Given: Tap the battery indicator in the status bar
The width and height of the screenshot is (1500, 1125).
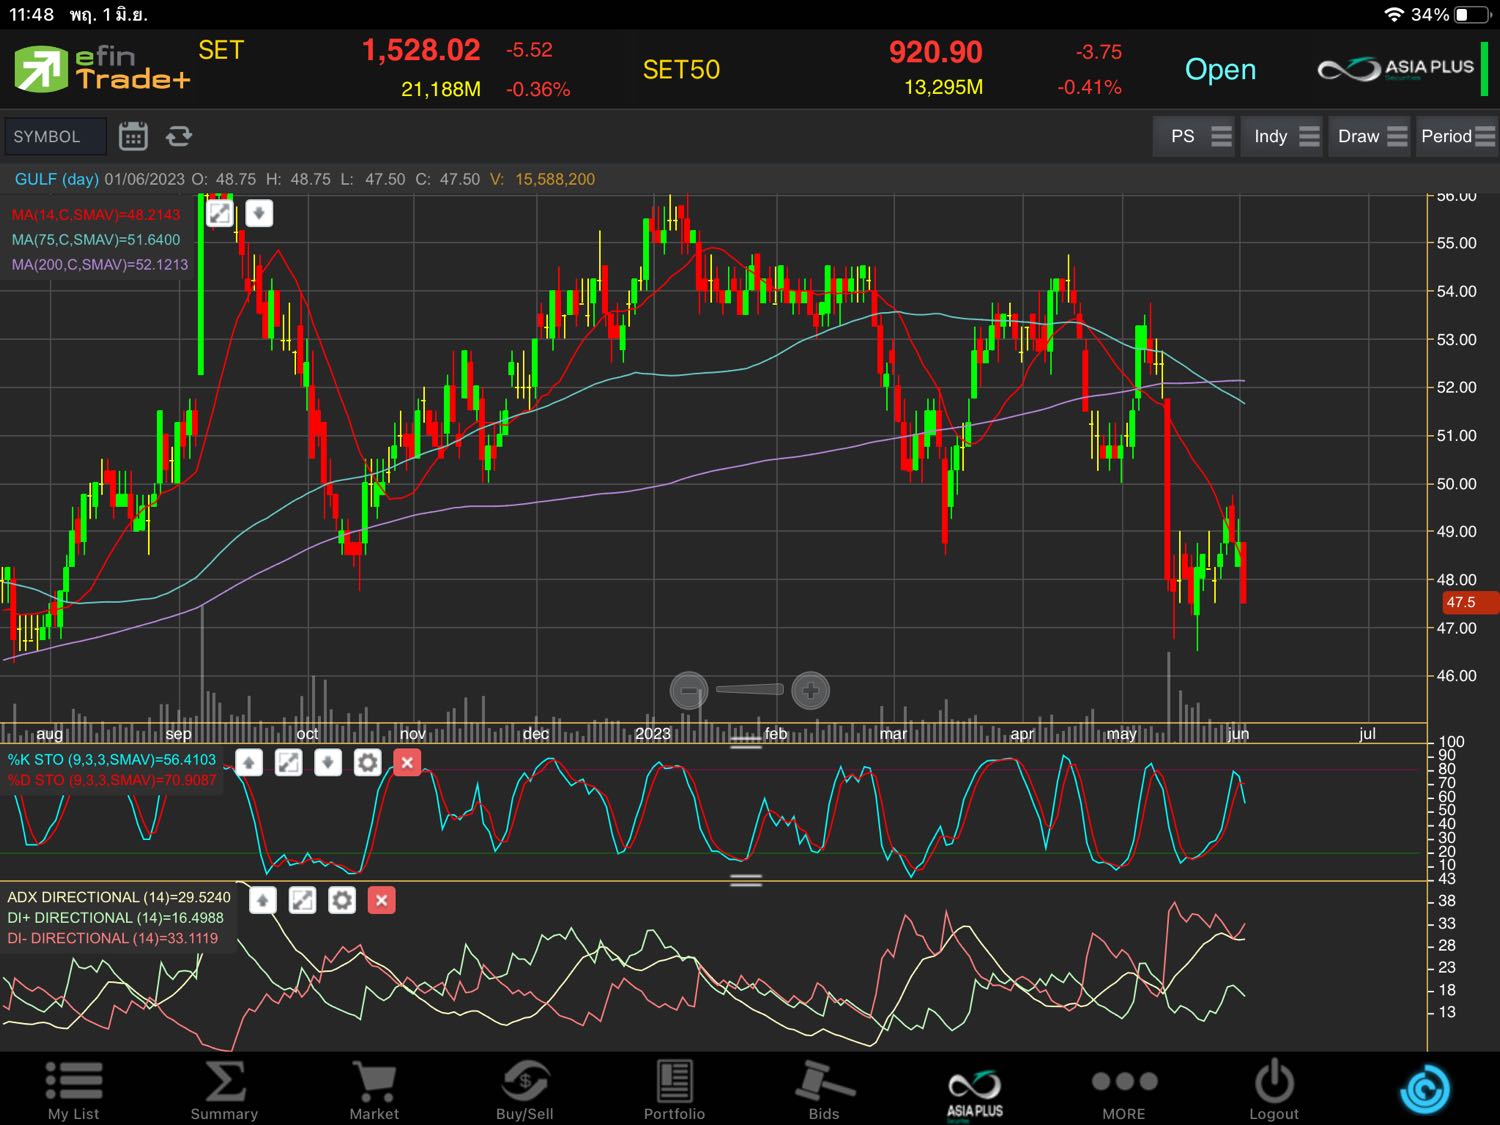Looking at the screenshot, I should click(1472, 15).
